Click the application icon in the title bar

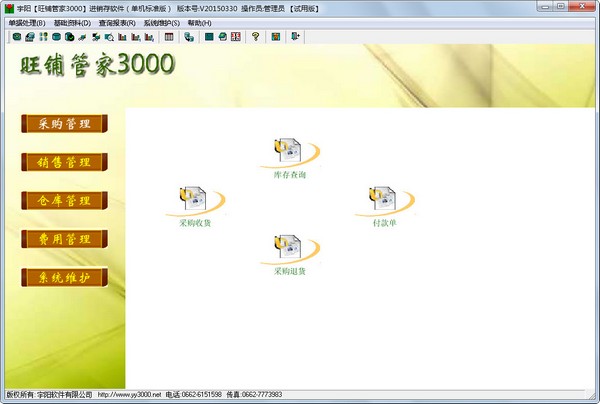click(9, 8)
